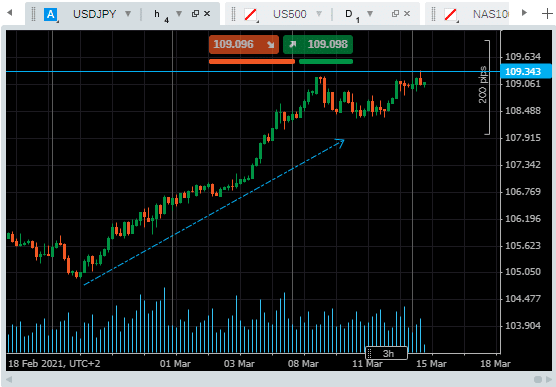The height and width of the screenshot is (387, 556).
Task: Click the horizontal scrollbar left arrow
Action: (9, 380)
